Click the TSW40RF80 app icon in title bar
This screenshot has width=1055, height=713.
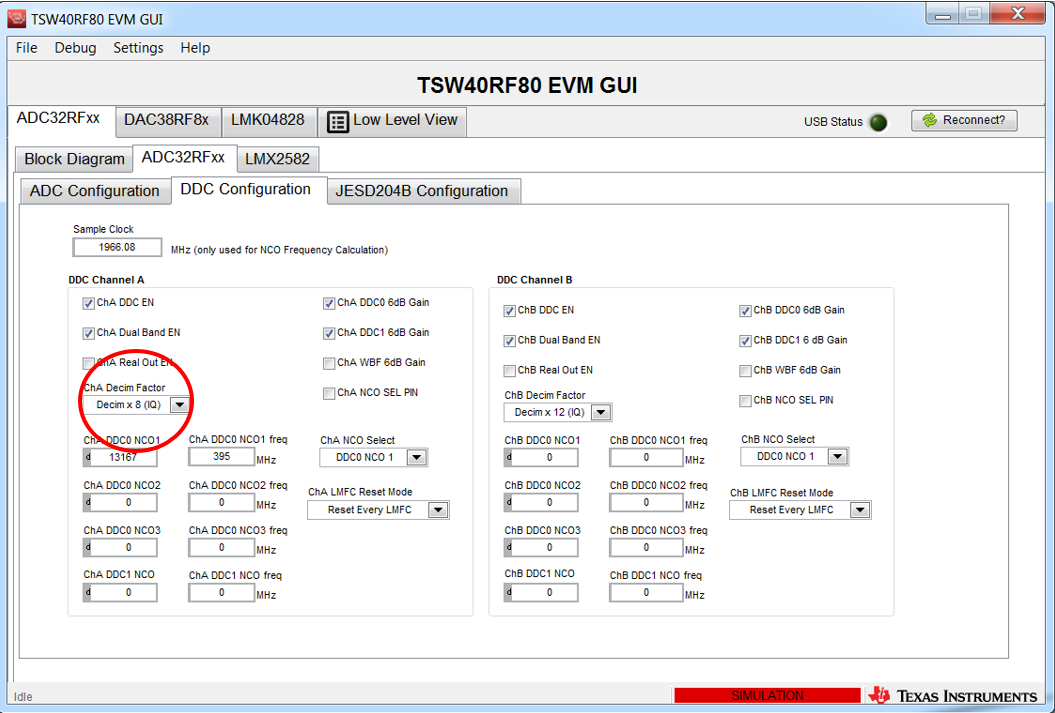pyautogui.click(x=17, y=18)
